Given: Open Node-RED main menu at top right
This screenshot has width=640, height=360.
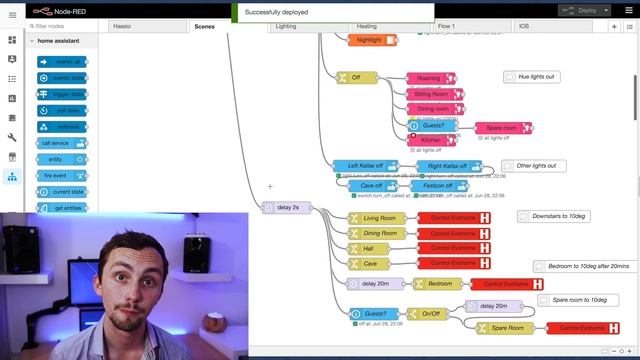Looking at the screenshot, I should 629,11.
